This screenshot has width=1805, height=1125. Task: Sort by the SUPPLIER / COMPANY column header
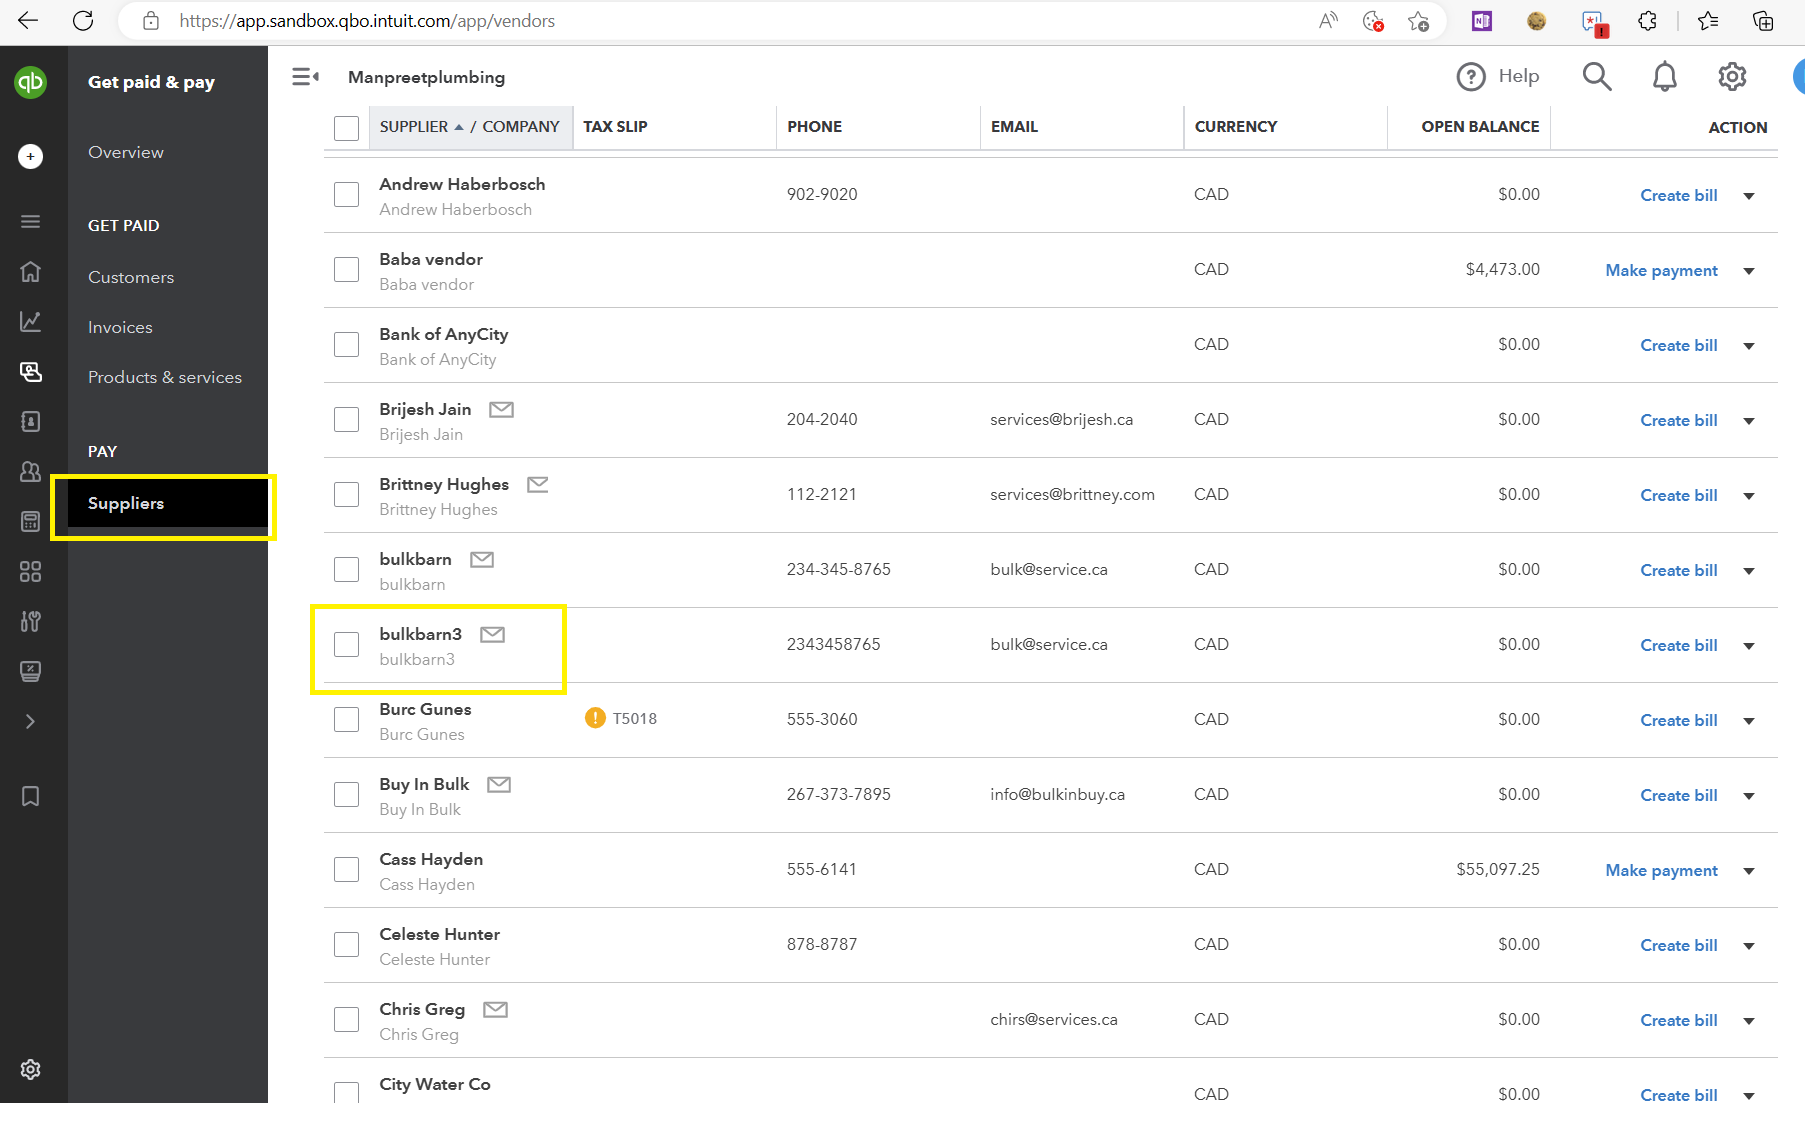pos(470,127)
